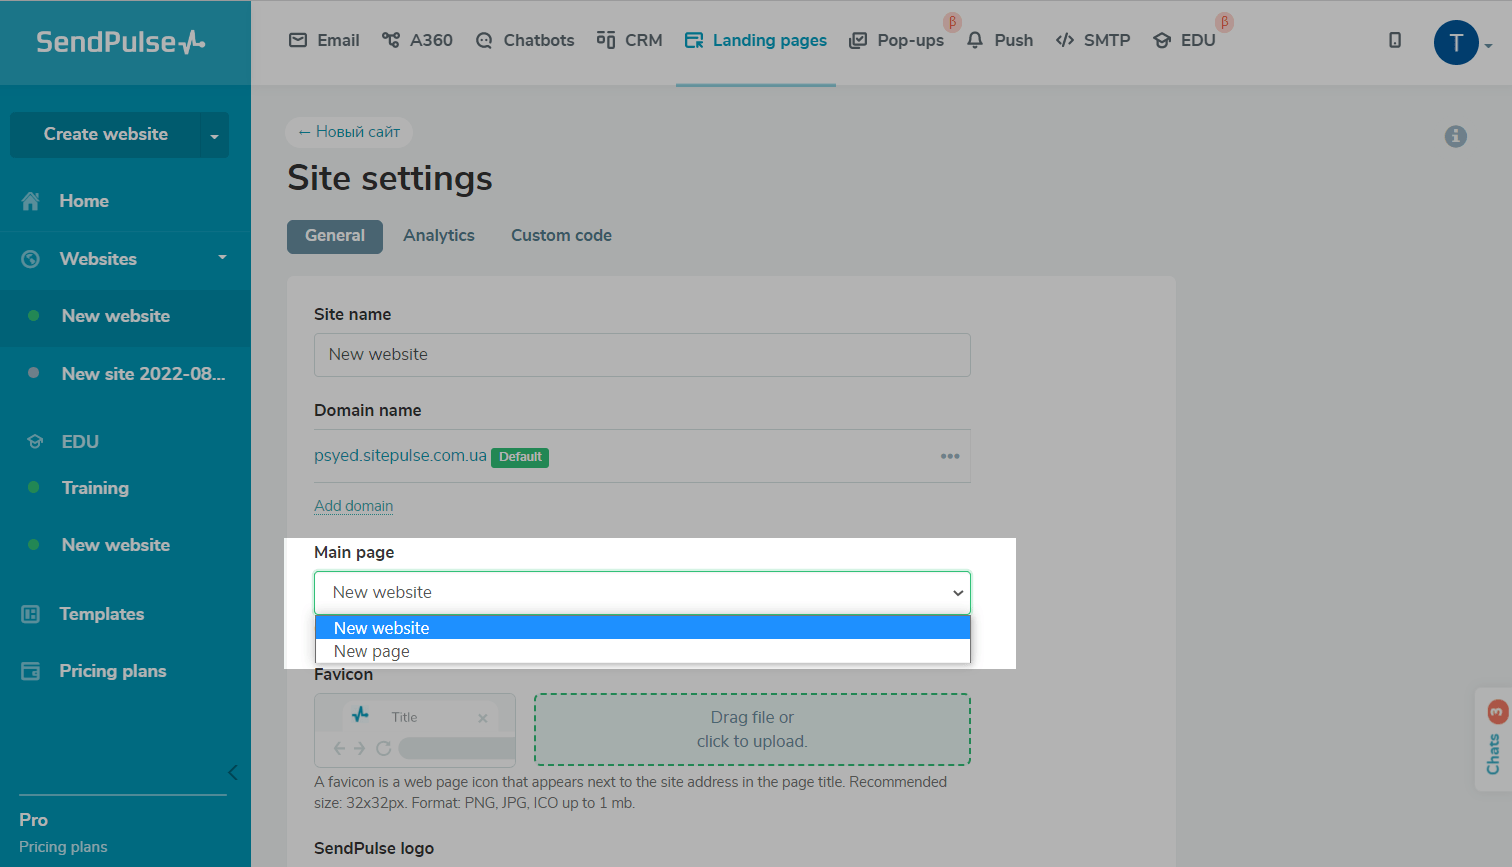Go back via Новый сайт link
Viewport: 1512px width, 867px height.
(349, 132)
